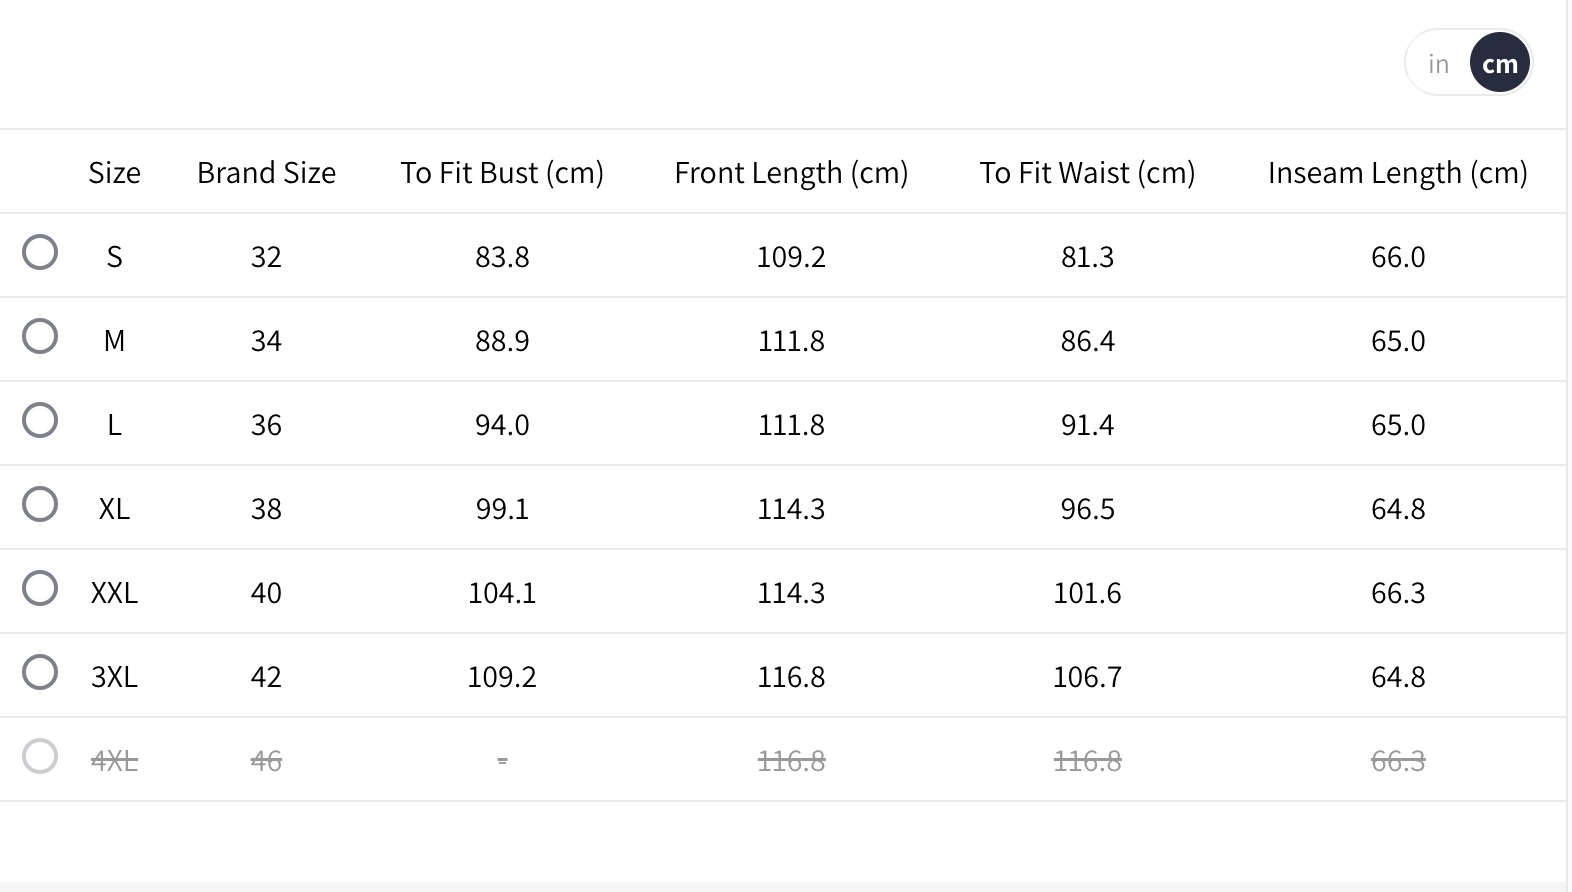Select the XL size radio button
Image resolution: width=1572 pixels, height=892 pixels.
[x=40, y=504]
